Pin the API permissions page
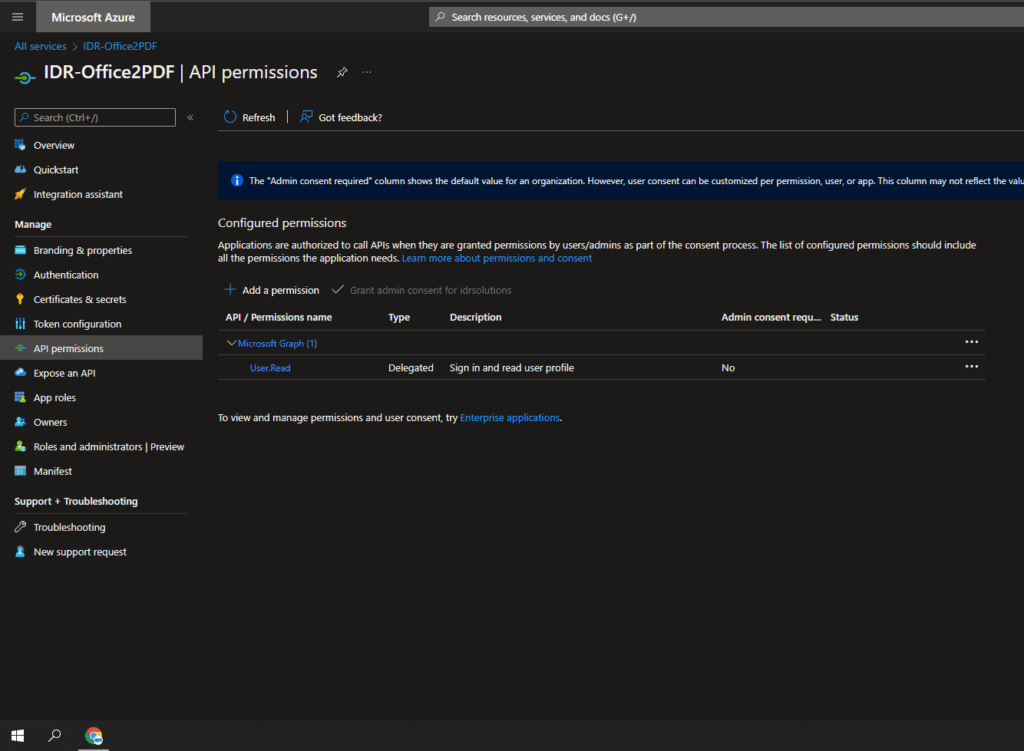 tap(341, 72)
